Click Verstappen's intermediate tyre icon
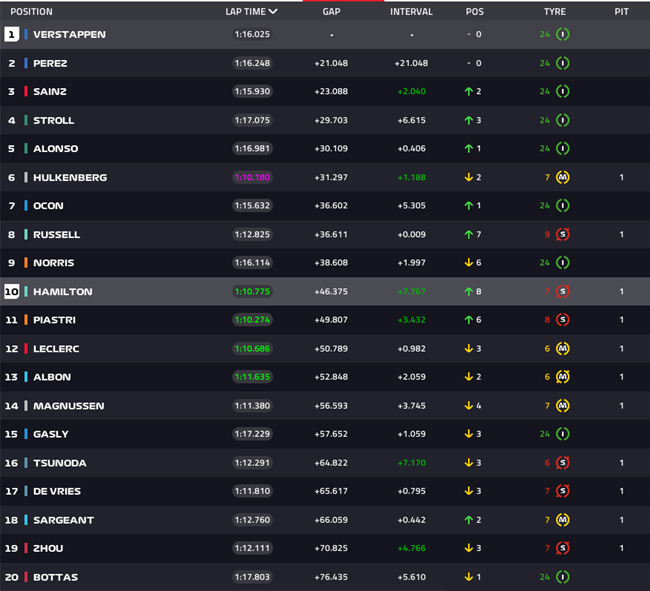The height and width of the screenshot is (591, 650). (x=563, y=34)
